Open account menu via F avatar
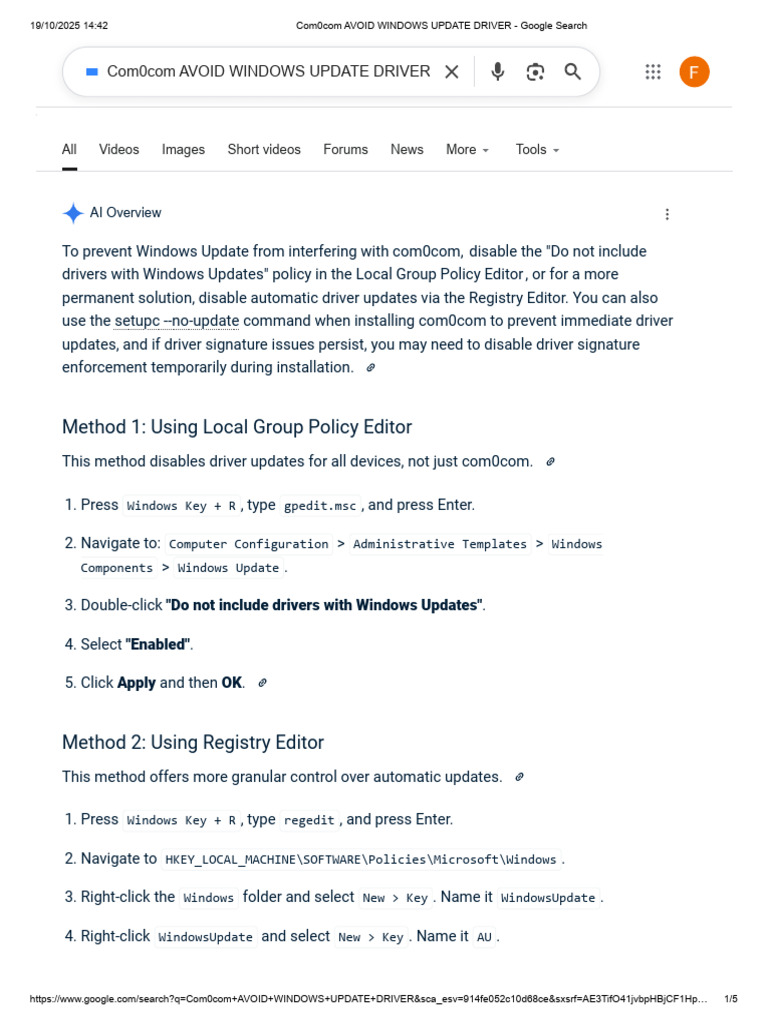768x1024 pixels. point(694,72)
